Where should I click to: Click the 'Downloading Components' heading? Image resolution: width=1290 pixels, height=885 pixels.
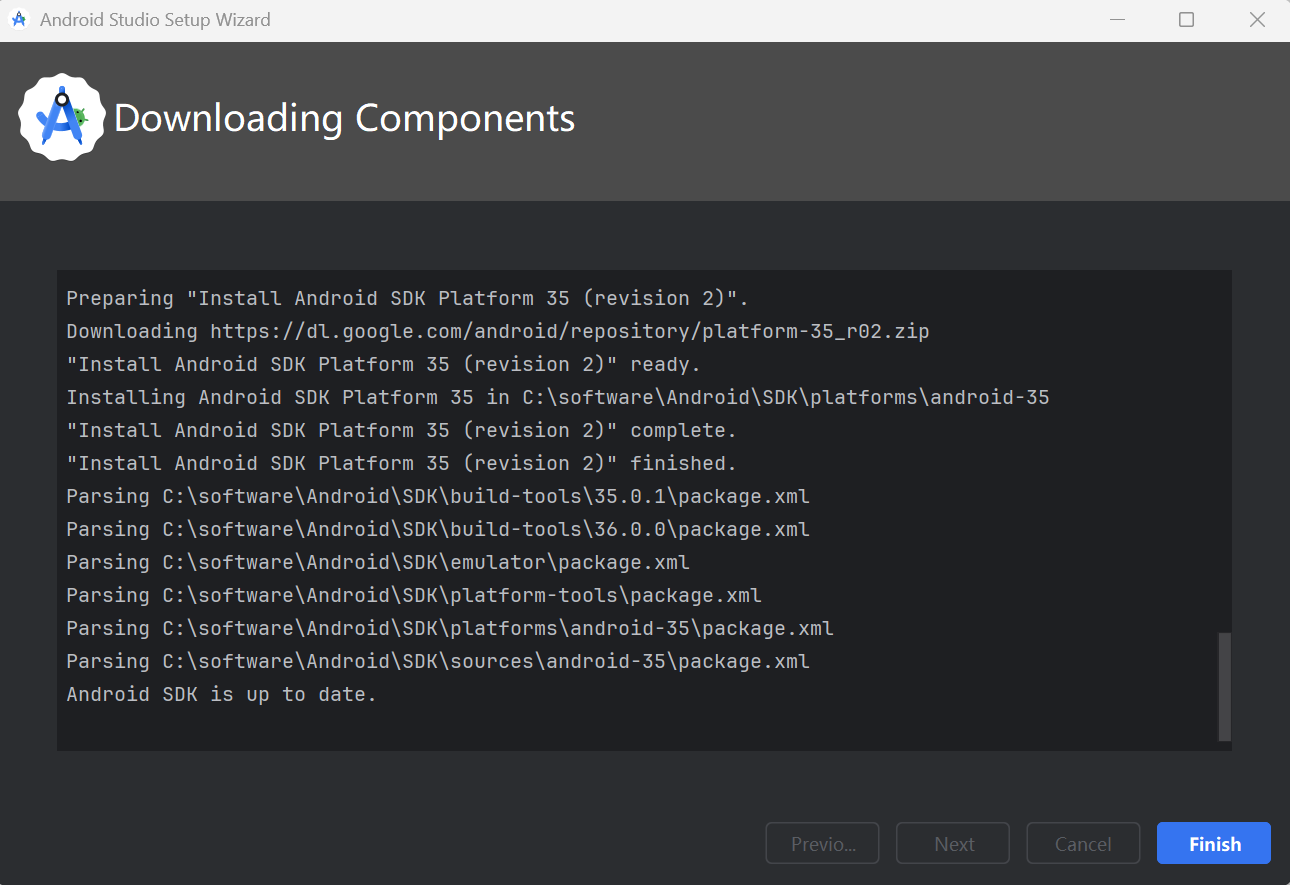click(x=344, y=118)
